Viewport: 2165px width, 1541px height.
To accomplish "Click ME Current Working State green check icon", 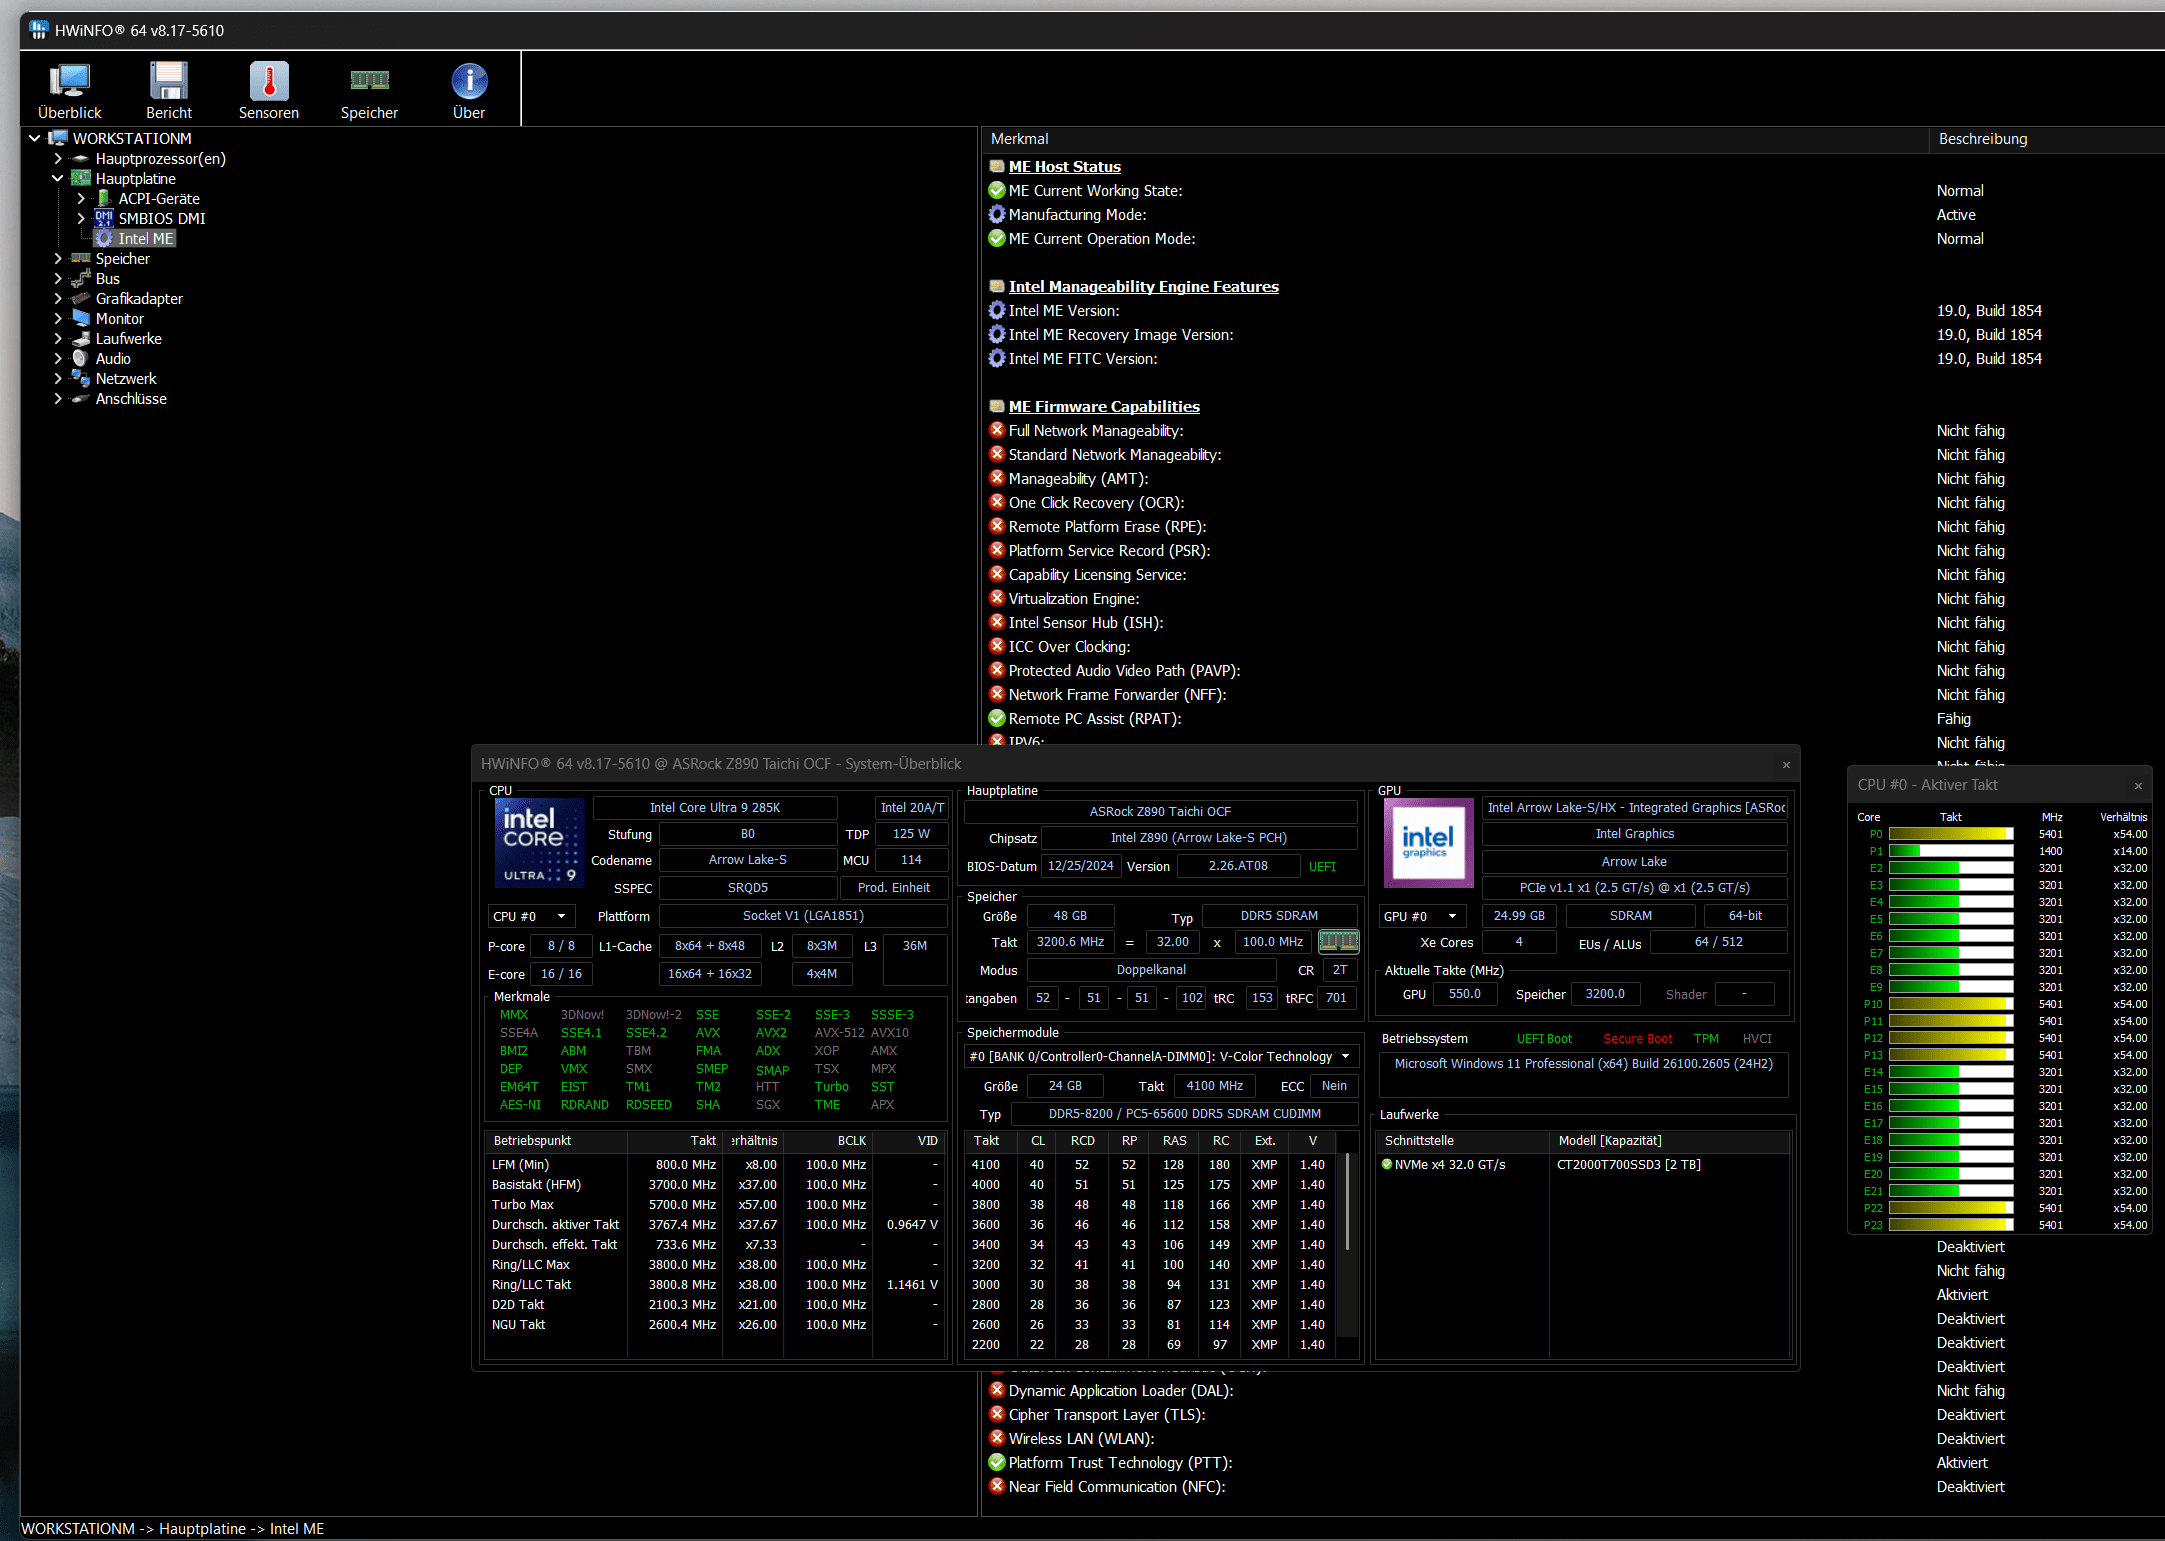I will point(997,190).
